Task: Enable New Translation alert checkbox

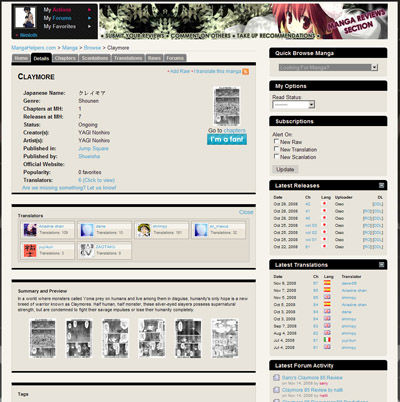Action: point(276,149)
